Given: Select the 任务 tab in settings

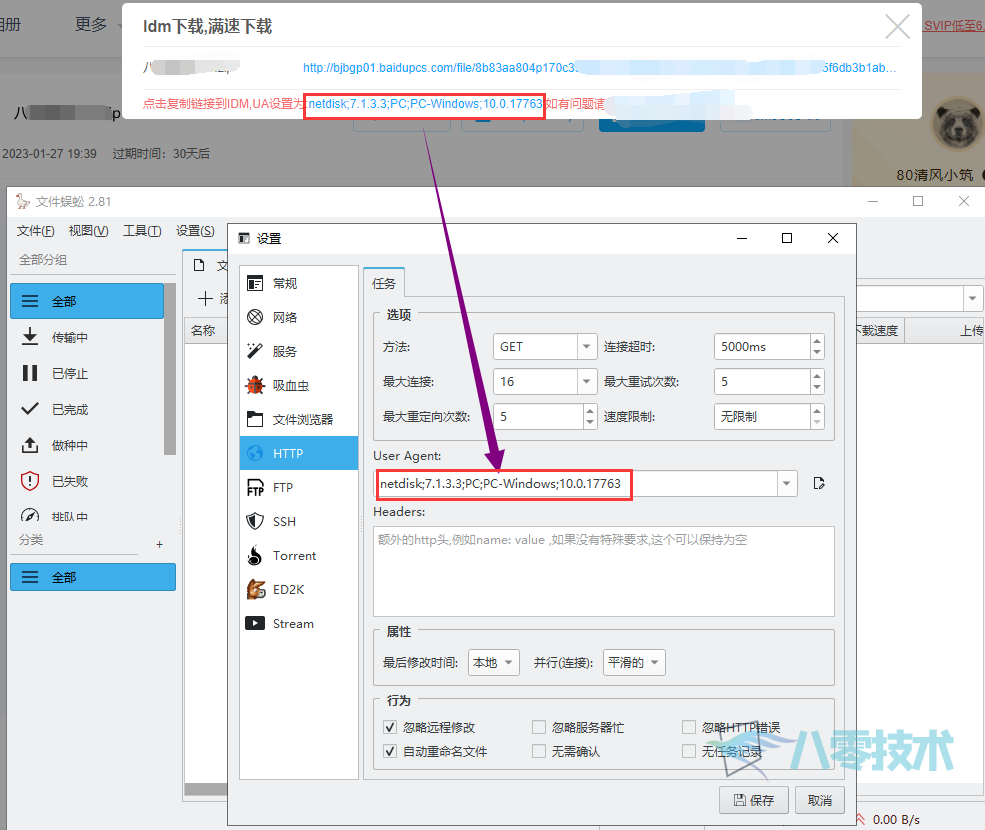Looking at the screenshot, I should [384, 283].
